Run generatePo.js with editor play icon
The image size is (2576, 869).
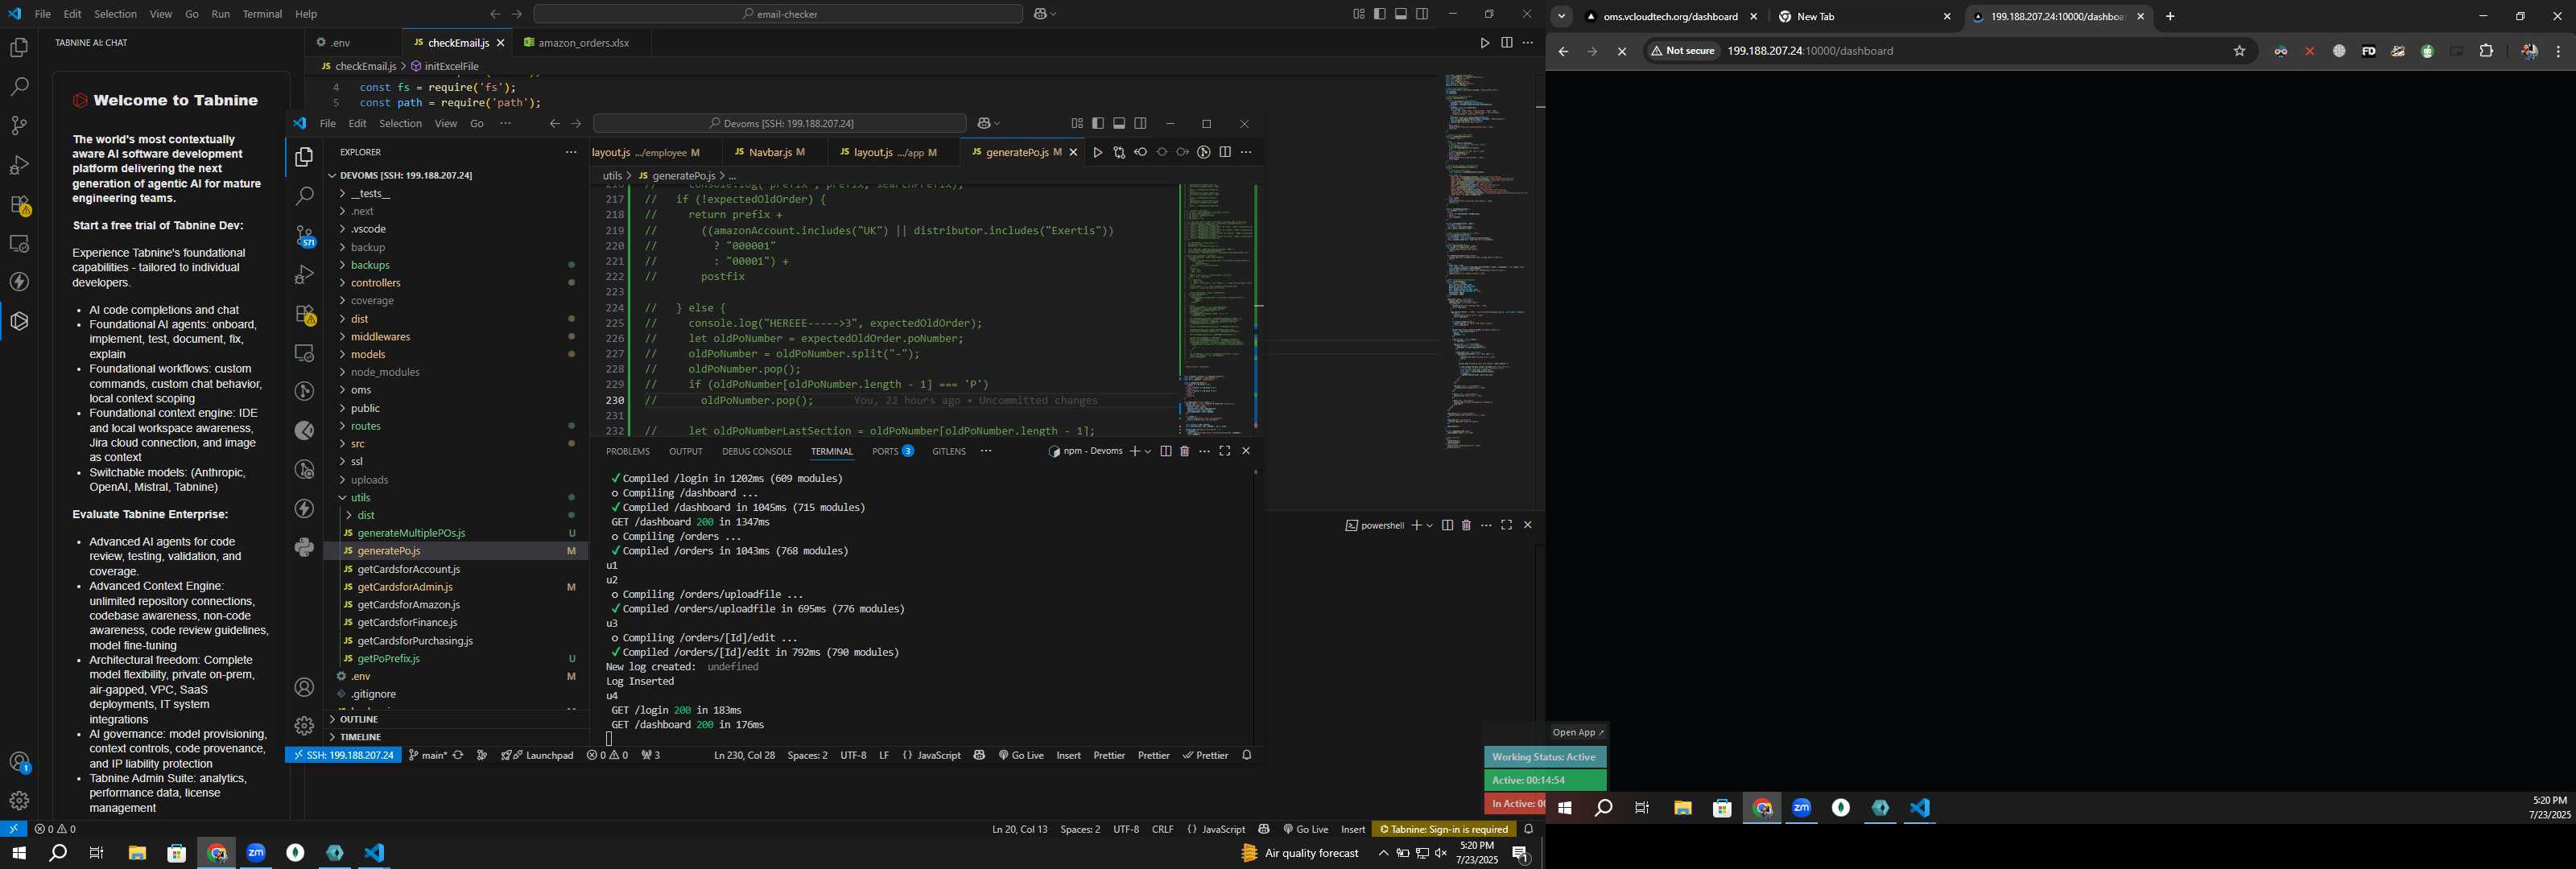click(1097, 152)
